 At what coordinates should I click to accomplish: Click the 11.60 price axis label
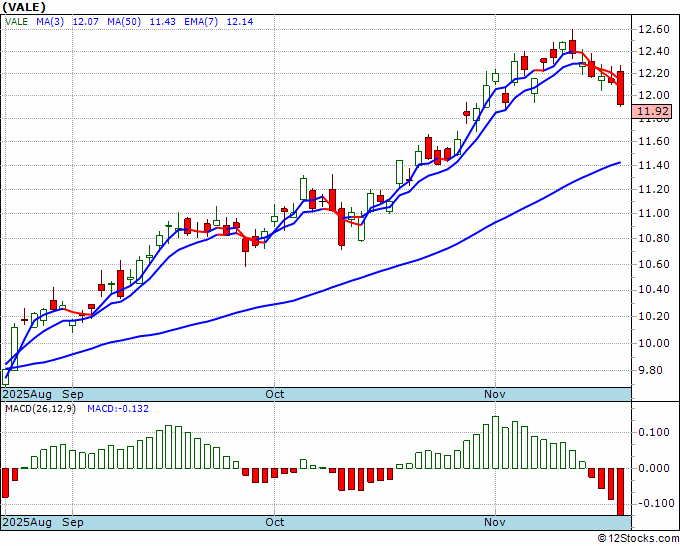(x=654, y=141)
